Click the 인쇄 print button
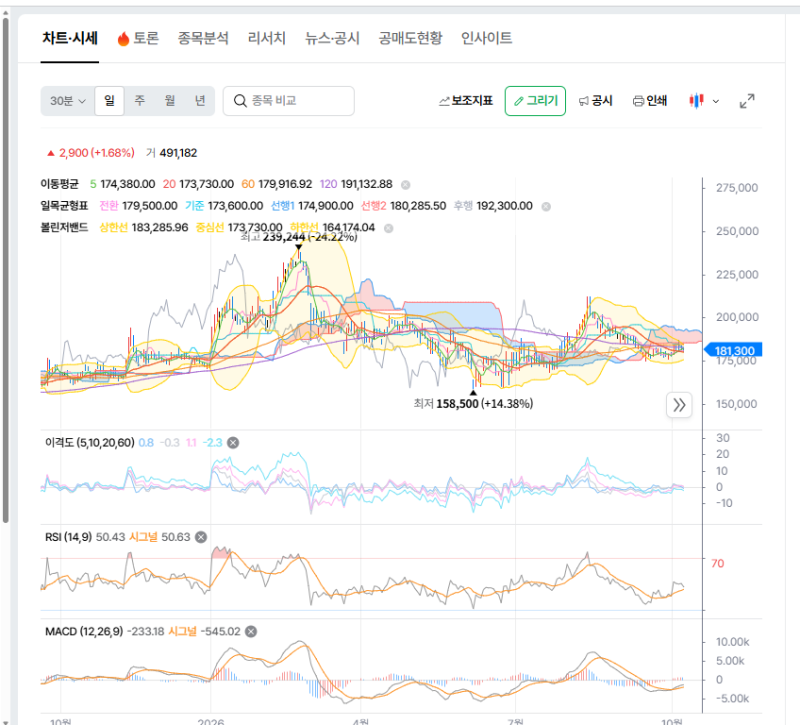The height and width of the screenshot is (725, 800). 650,101
